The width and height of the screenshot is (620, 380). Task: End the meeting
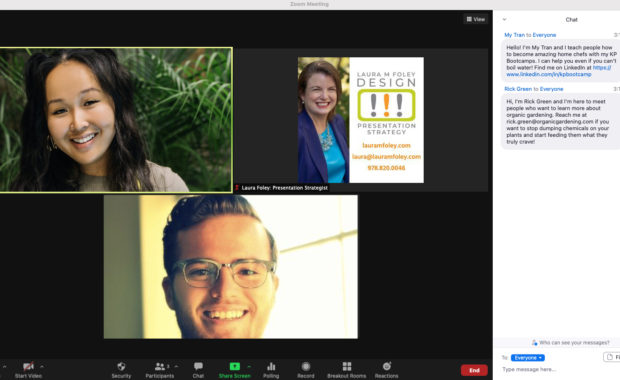(x=474, y=370)
